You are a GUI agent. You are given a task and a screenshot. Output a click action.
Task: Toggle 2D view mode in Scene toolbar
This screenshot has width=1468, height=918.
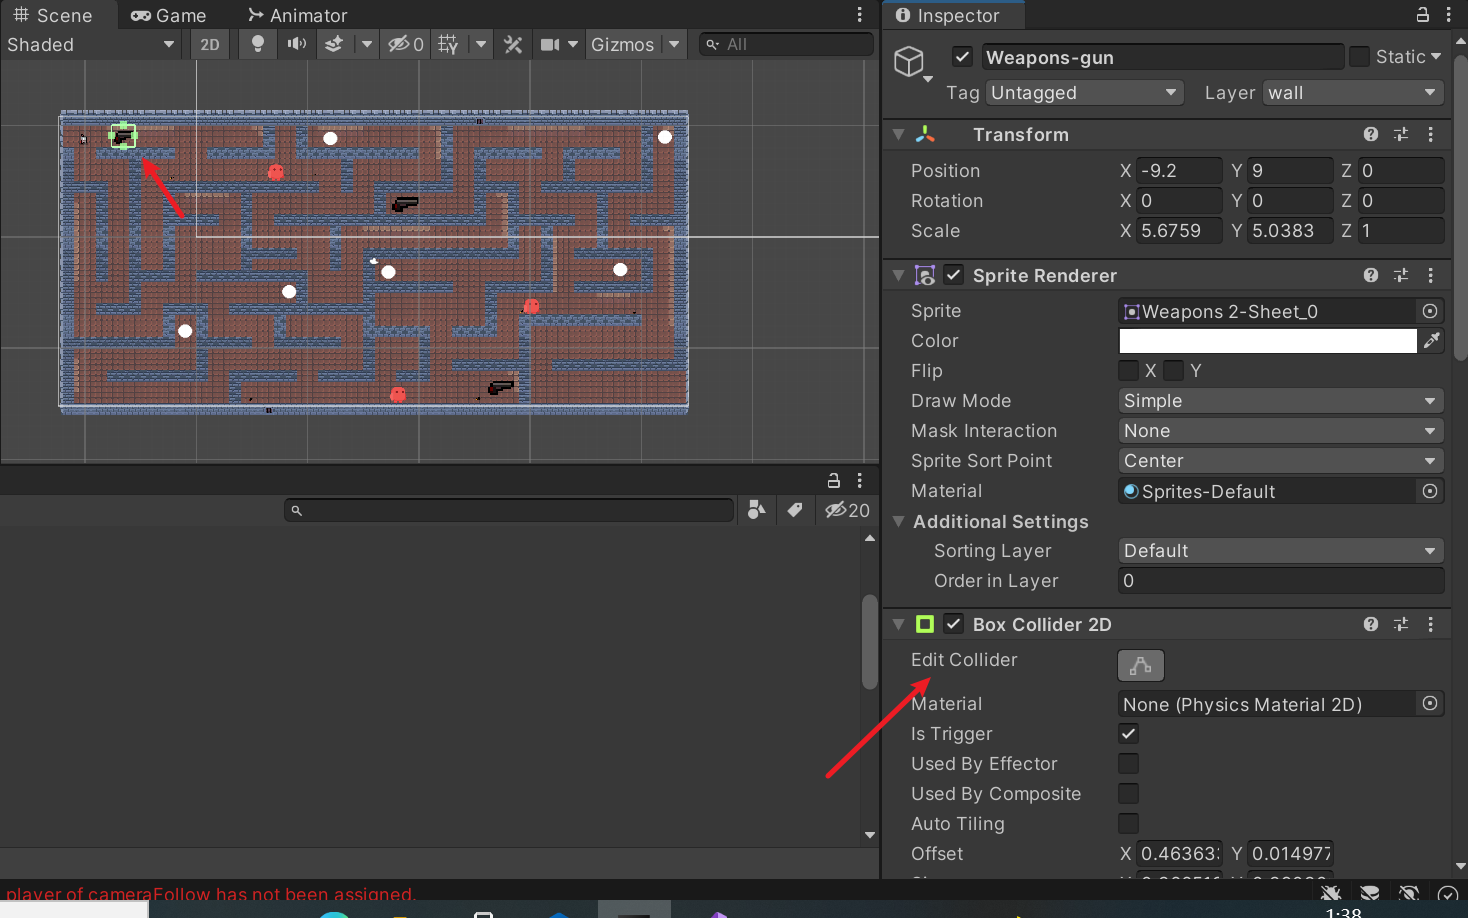tap(209, 44)
